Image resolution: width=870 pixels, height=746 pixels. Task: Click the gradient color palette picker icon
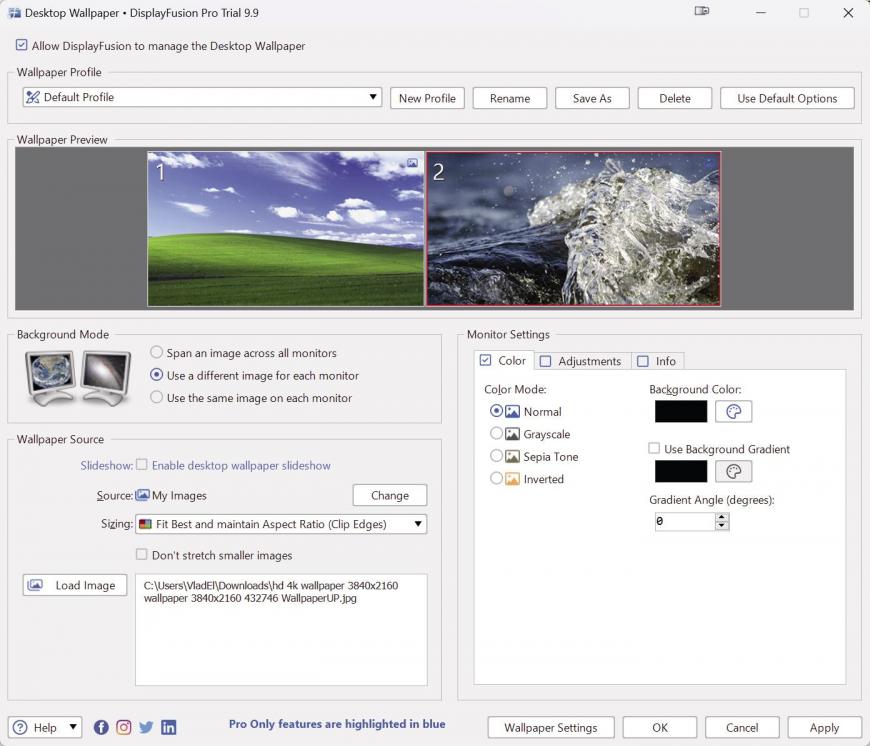click(x=734, y=471)
